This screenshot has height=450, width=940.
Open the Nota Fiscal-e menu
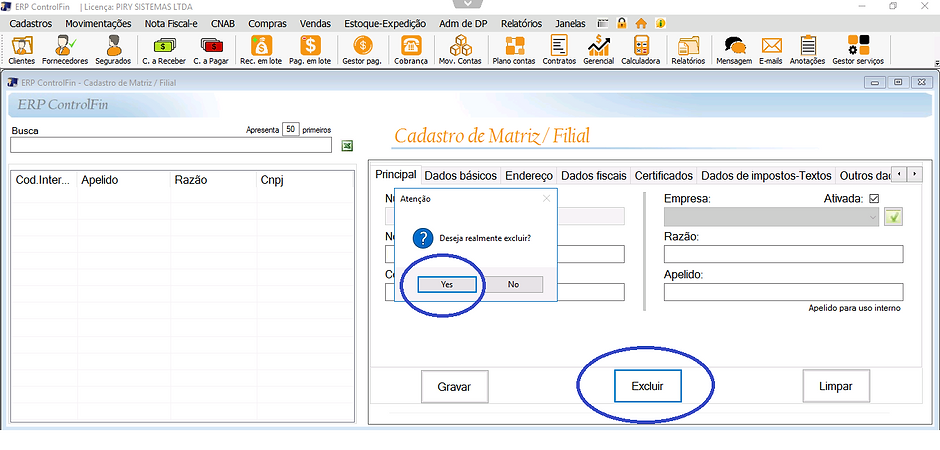tap(171, 24)
